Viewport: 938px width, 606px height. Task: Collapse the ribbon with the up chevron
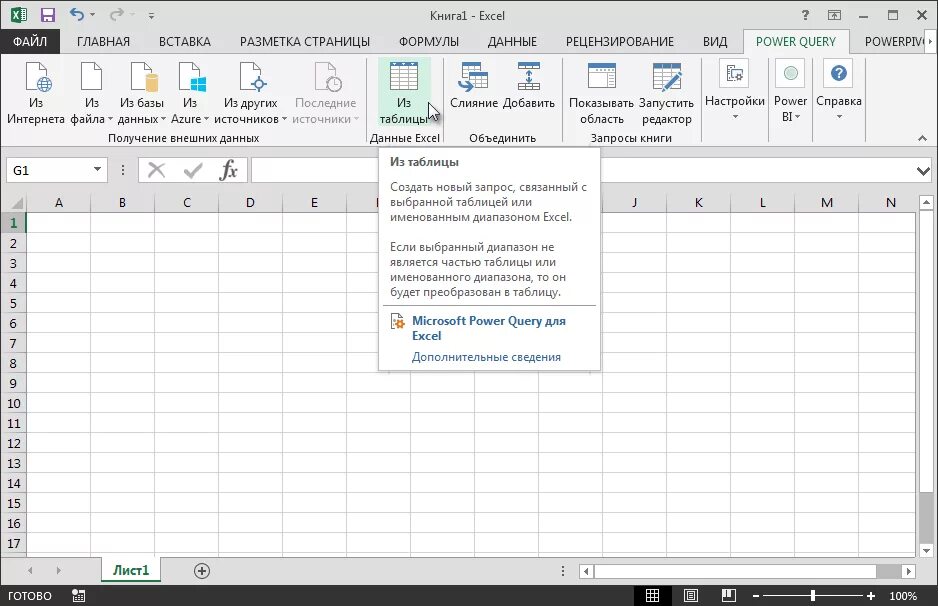click(x=922, y=138)
